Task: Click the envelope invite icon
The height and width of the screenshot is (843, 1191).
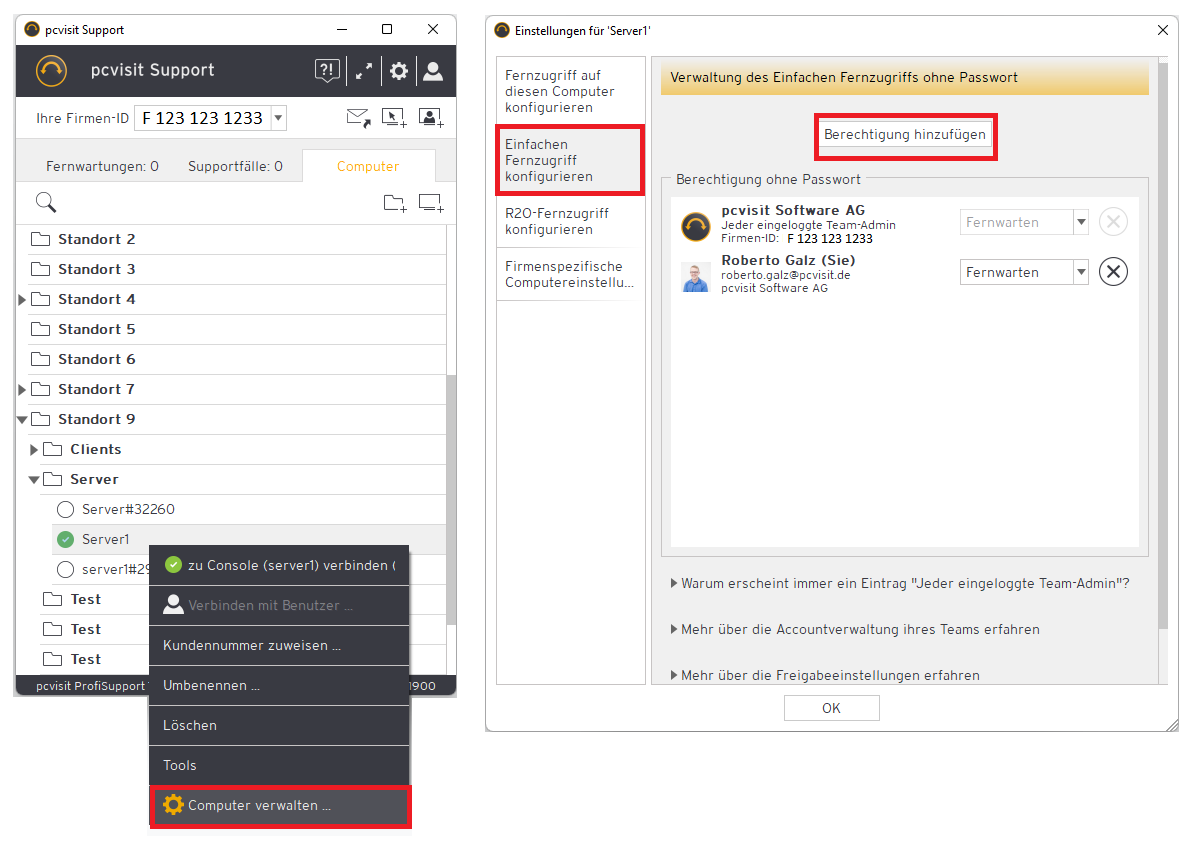Action: pyautogui.click(x=358, y=118)
